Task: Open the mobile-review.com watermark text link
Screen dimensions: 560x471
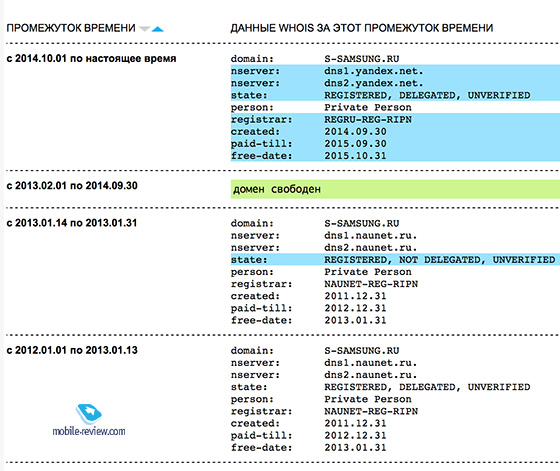Action: tap(89, 431)
